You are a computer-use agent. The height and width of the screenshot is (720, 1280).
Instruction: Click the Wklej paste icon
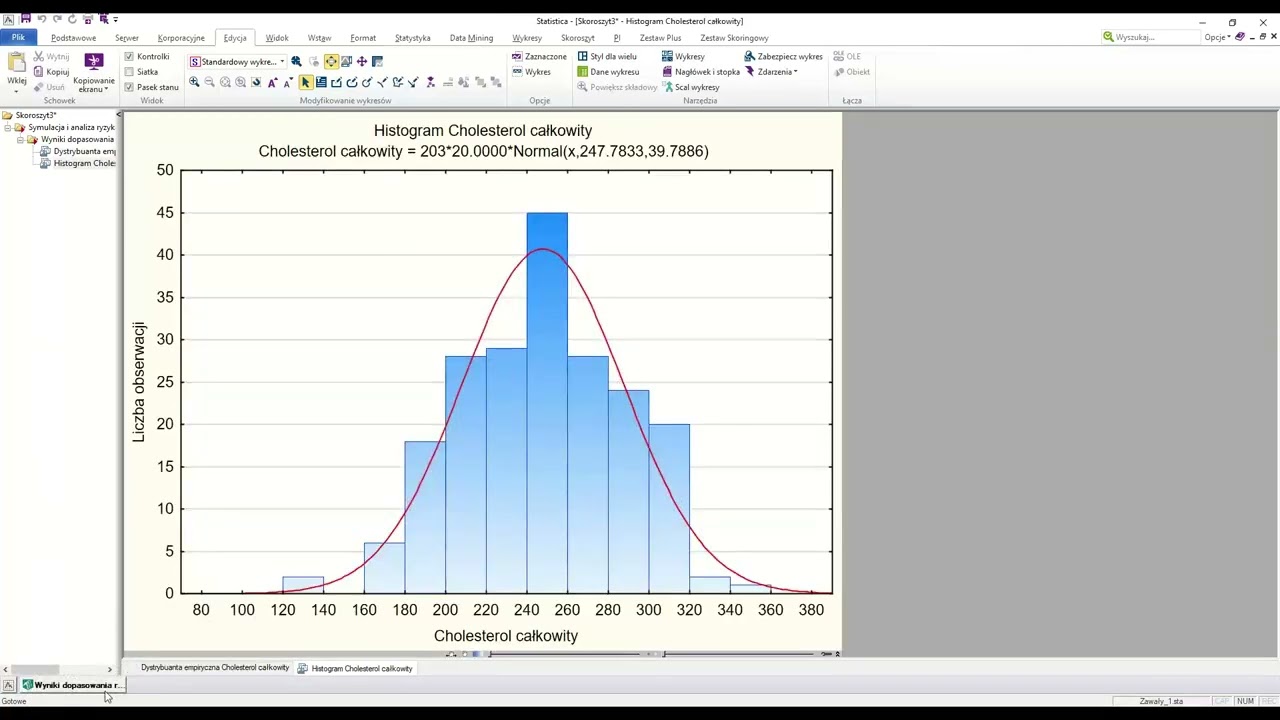tap(16, 63)
